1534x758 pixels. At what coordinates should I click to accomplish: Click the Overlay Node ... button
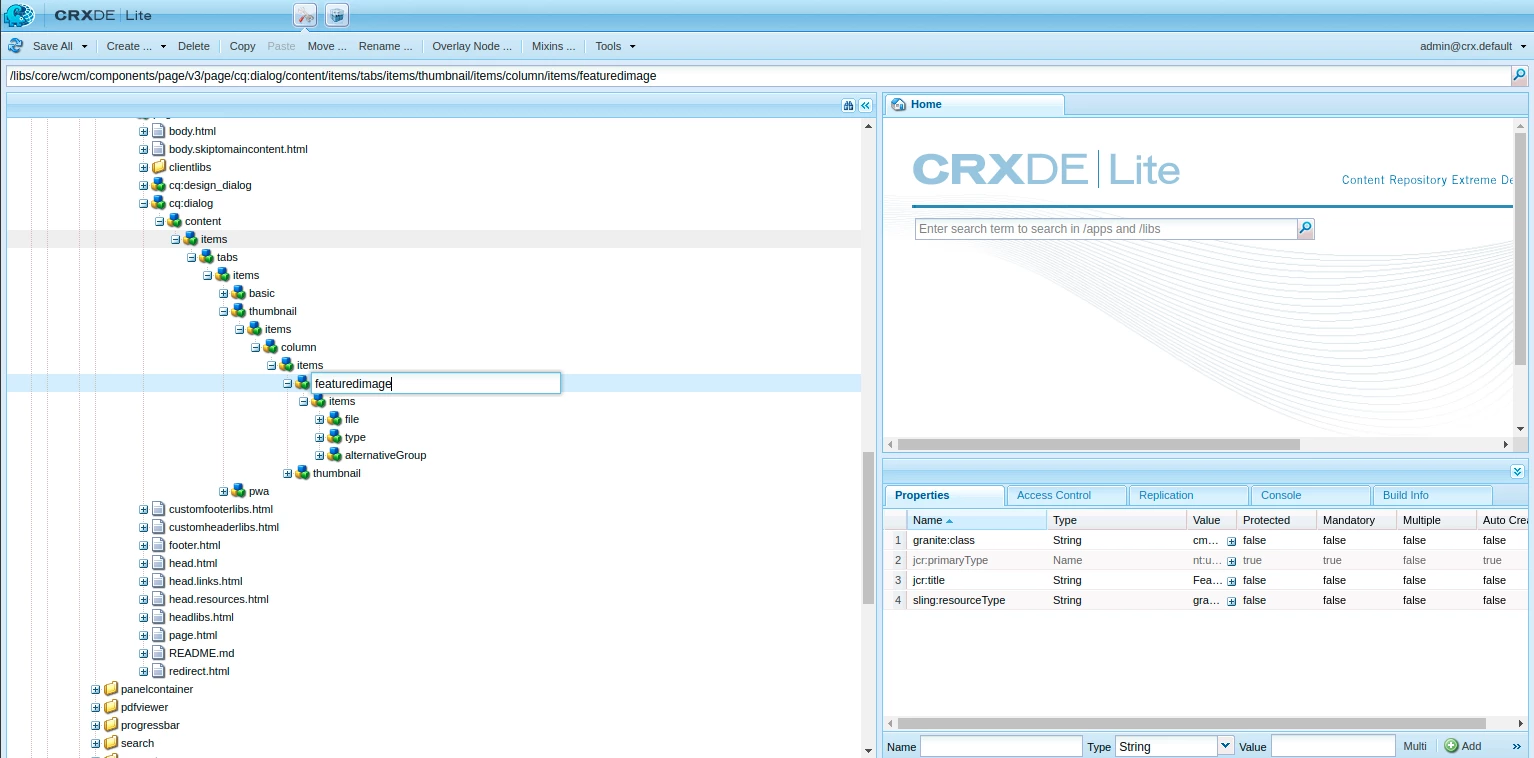coord(472,46)
